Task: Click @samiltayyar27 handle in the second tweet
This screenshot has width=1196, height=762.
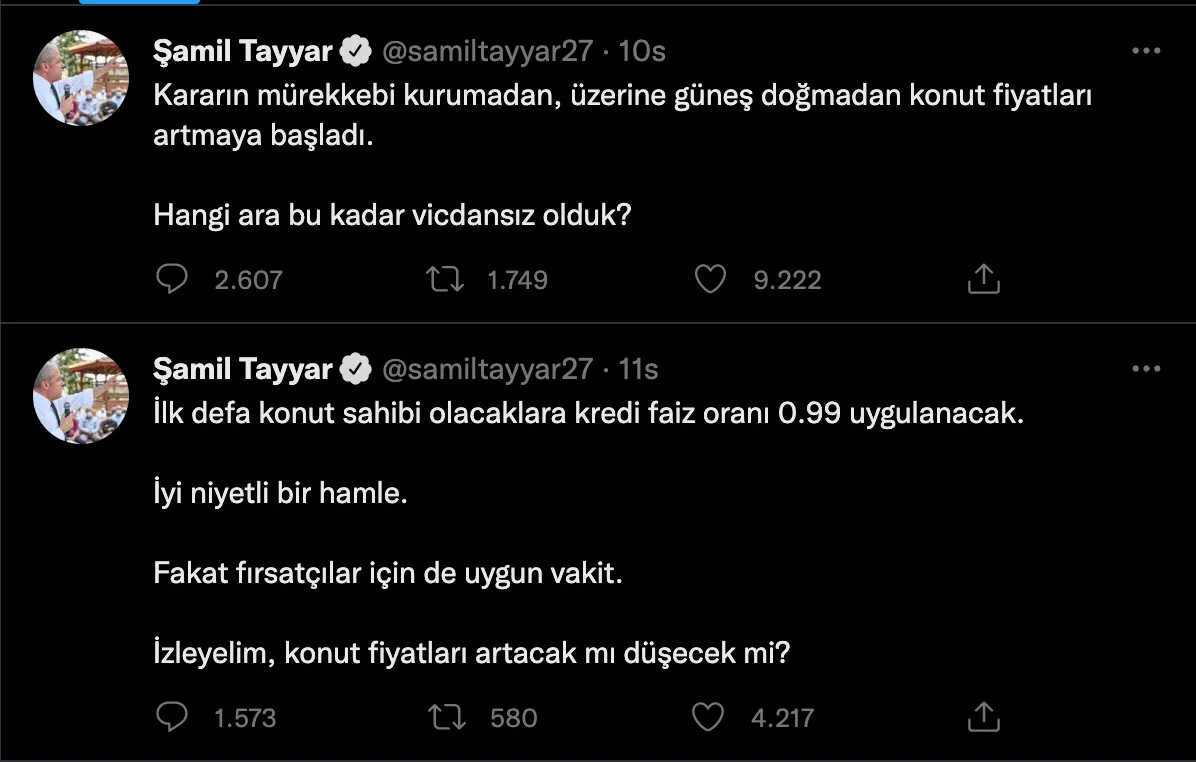Action: pos(488,369)
